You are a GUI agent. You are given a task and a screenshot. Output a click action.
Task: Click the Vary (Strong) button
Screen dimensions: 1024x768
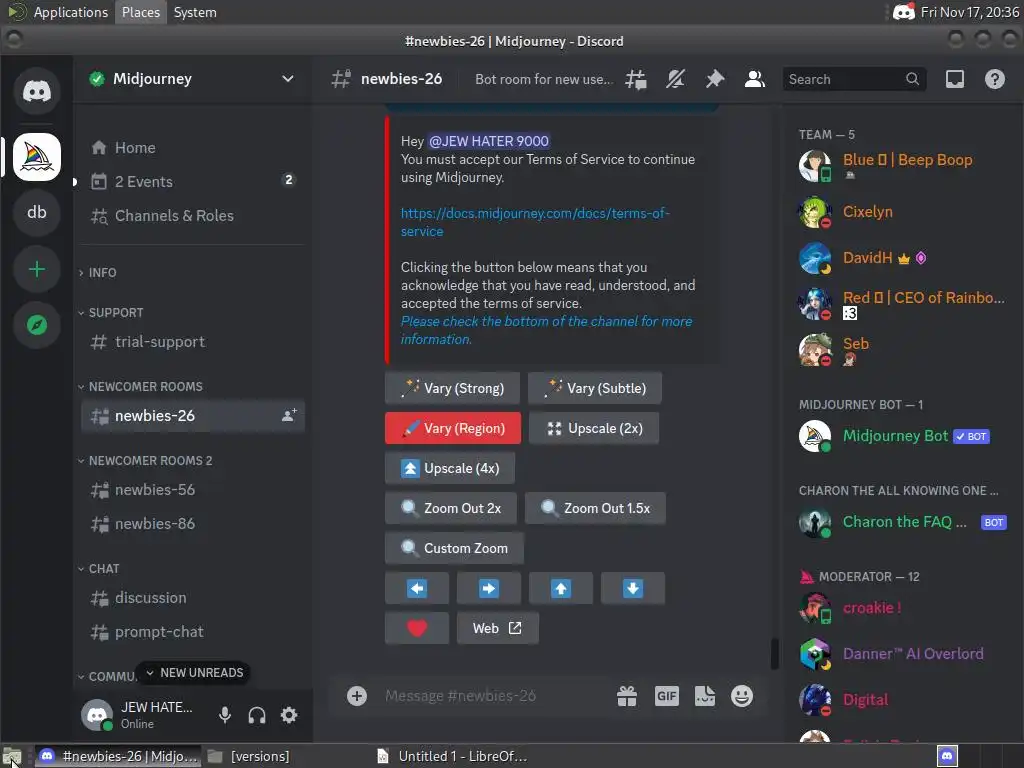point(452,389)
